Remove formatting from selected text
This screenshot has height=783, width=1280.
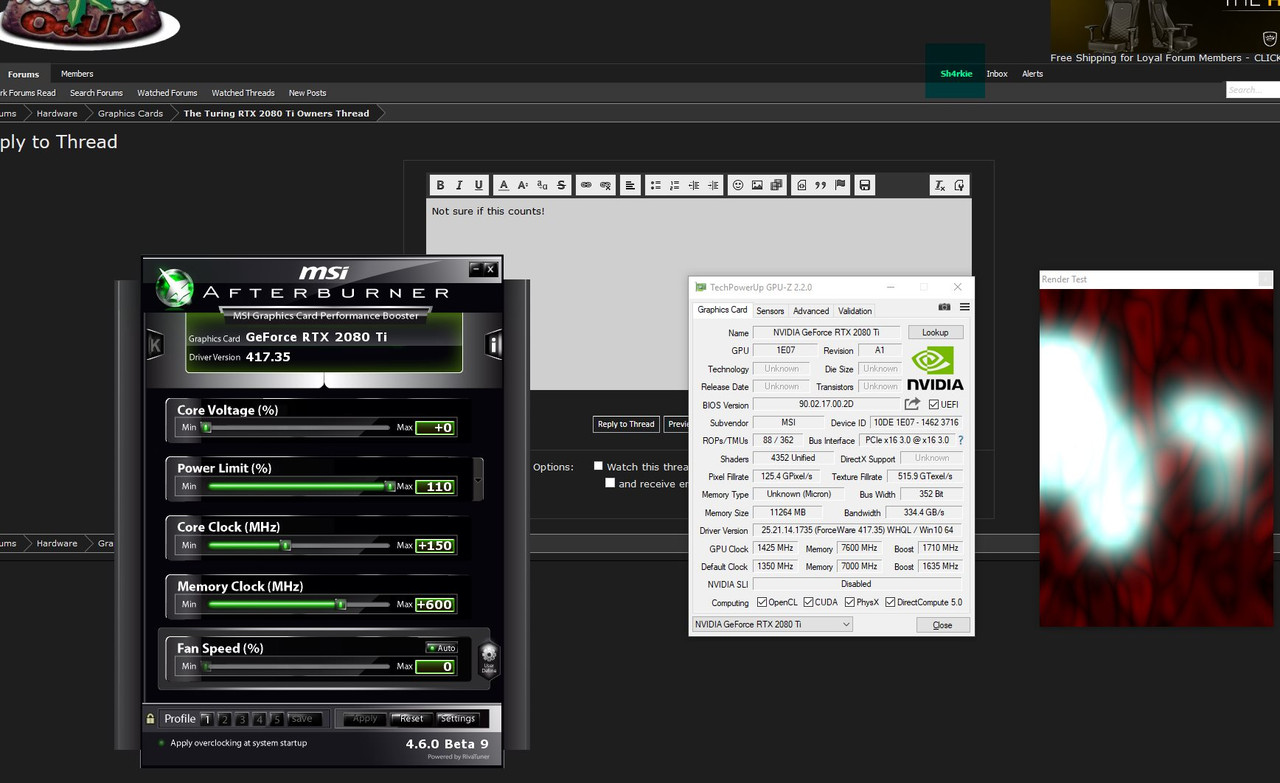click(940, 185)
